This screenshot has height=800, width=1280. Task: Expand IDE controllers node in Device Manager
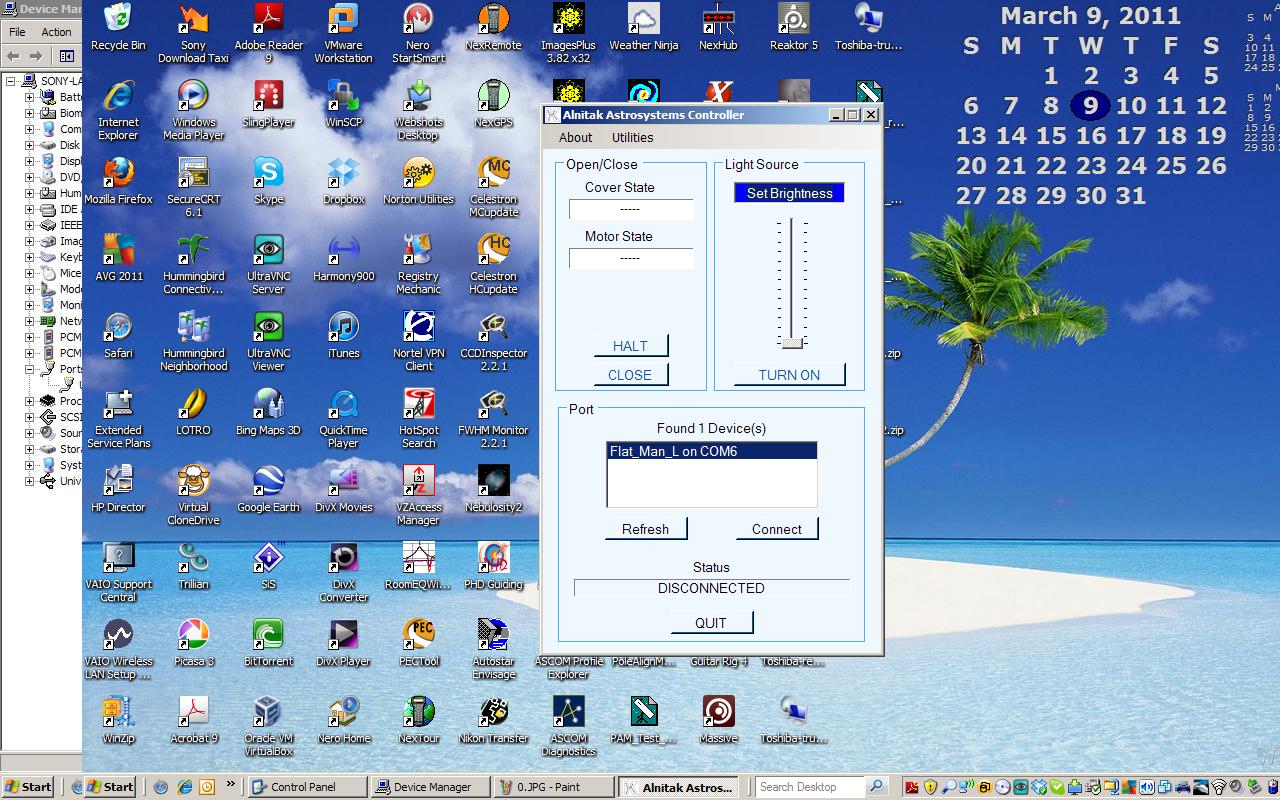tap(30, 209)
